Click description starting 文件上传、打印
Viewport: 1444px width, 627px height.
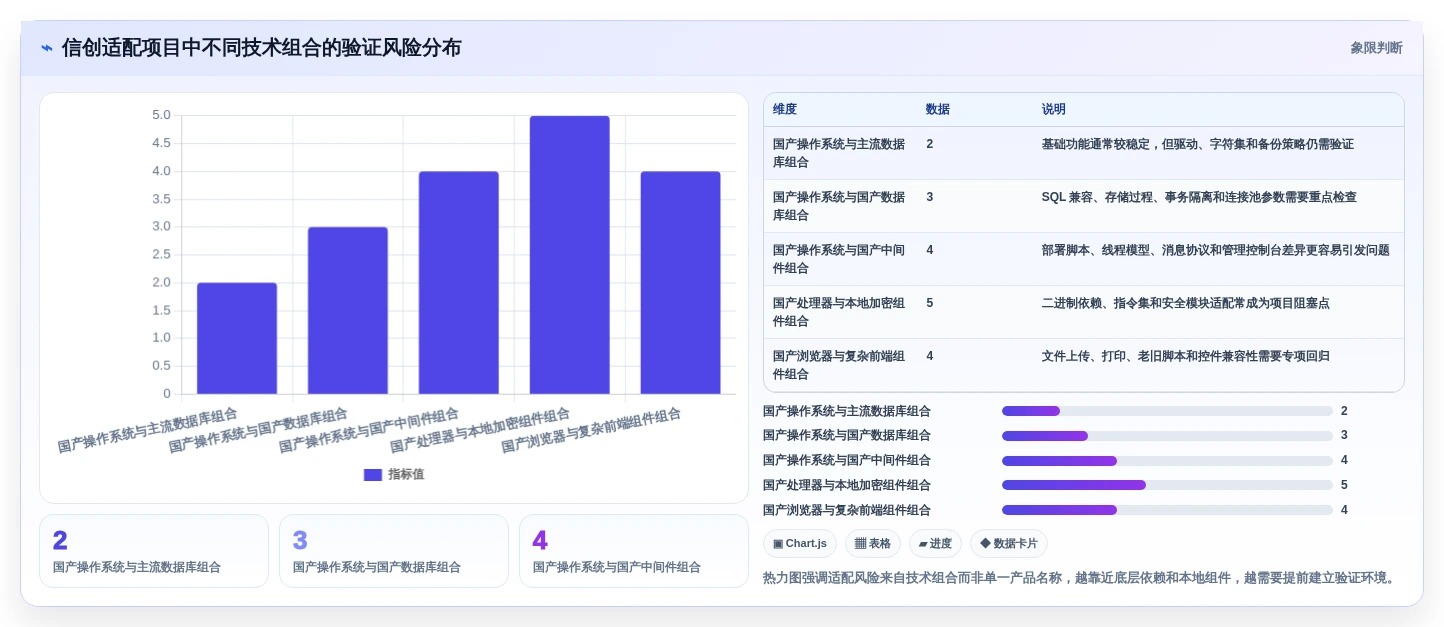pos(1186,356)
